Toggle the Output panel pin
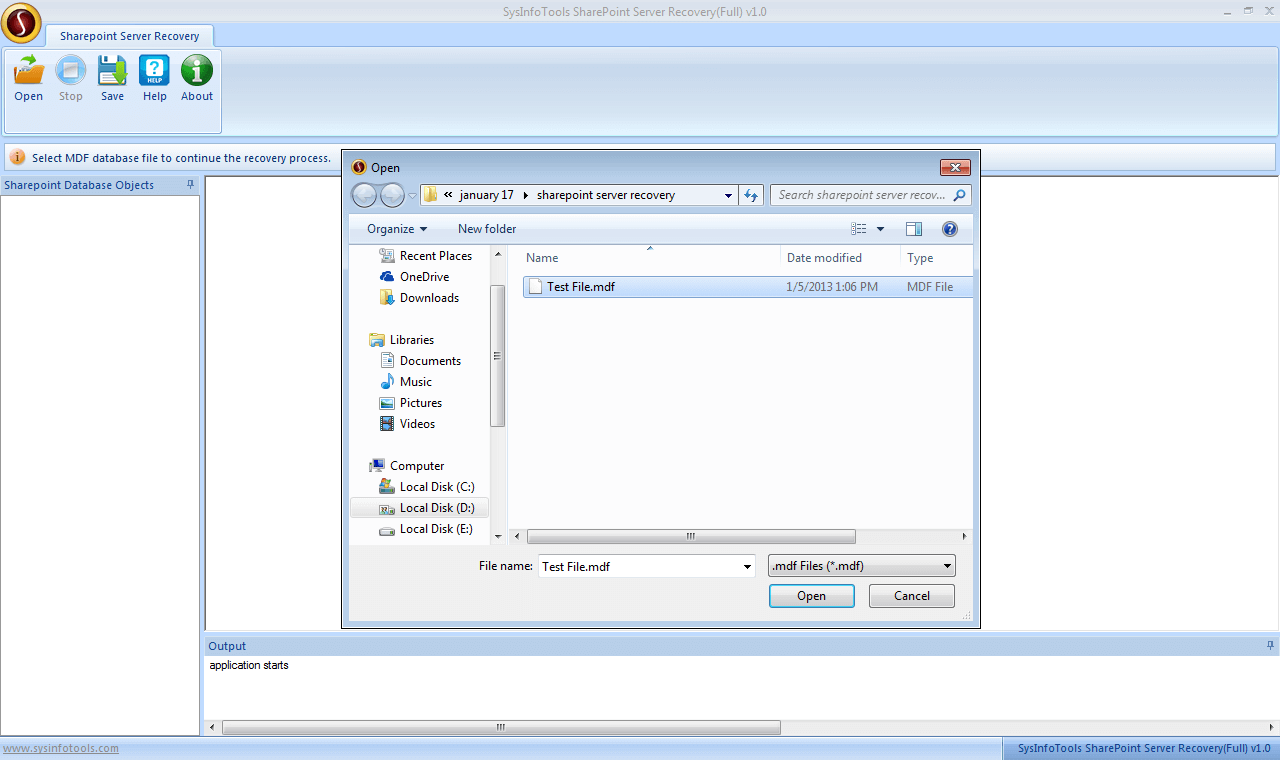1280x760 pixels. tap(1270, 646)
